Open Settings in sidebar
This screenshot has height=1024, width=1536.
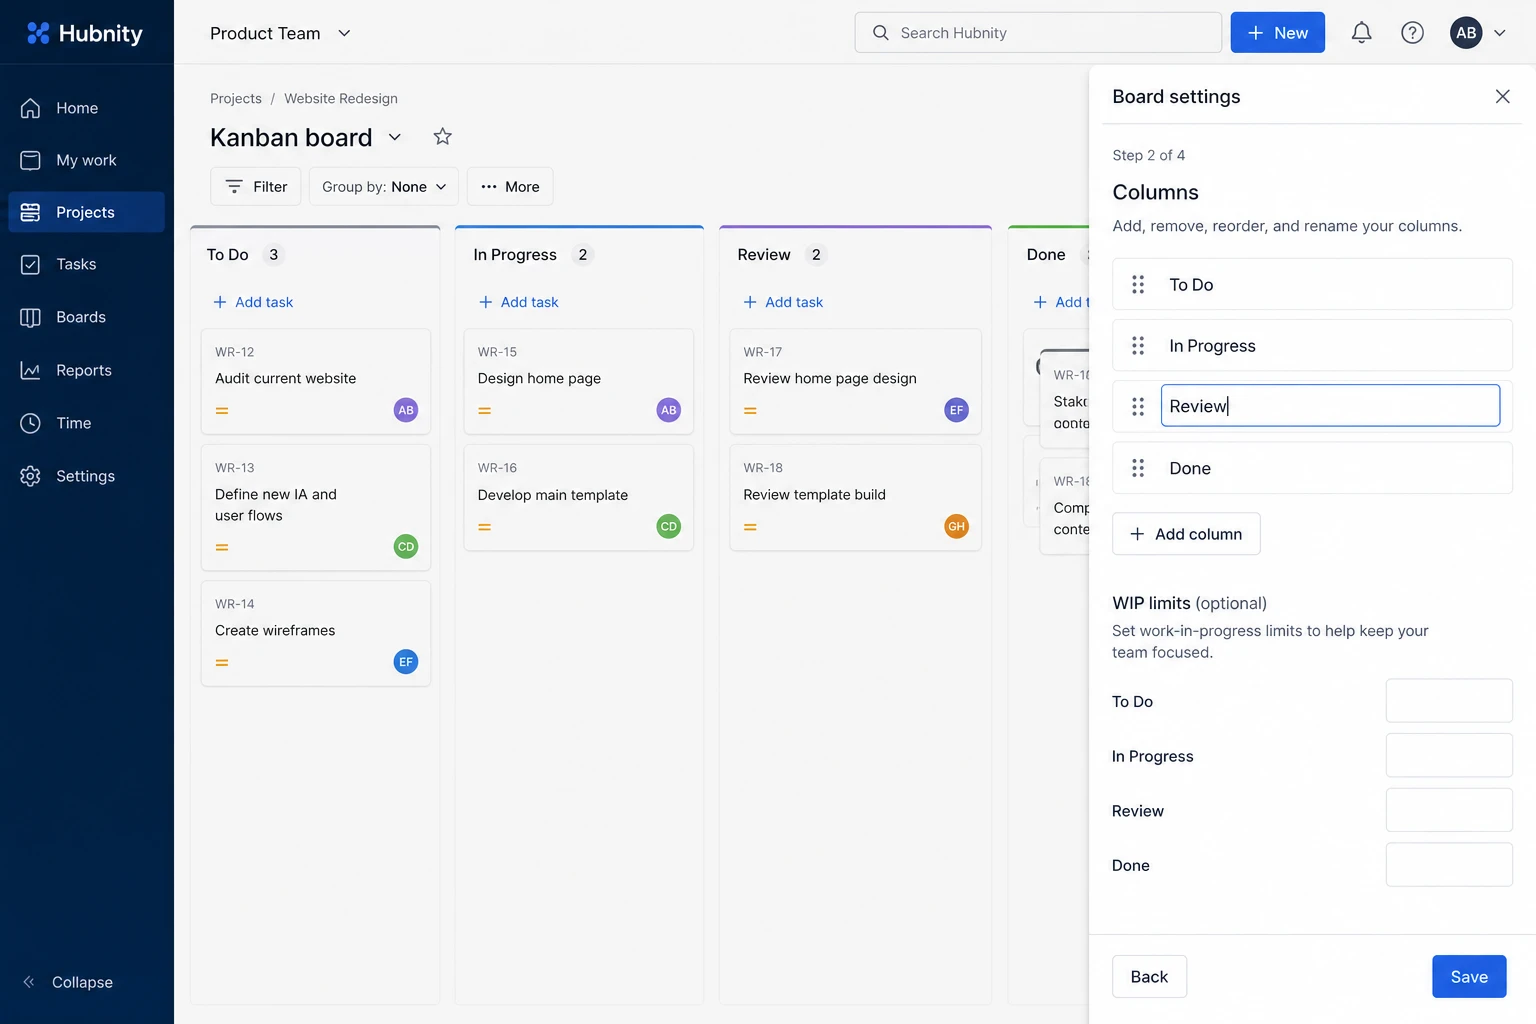pyautogui.click(x=87, y=476)
